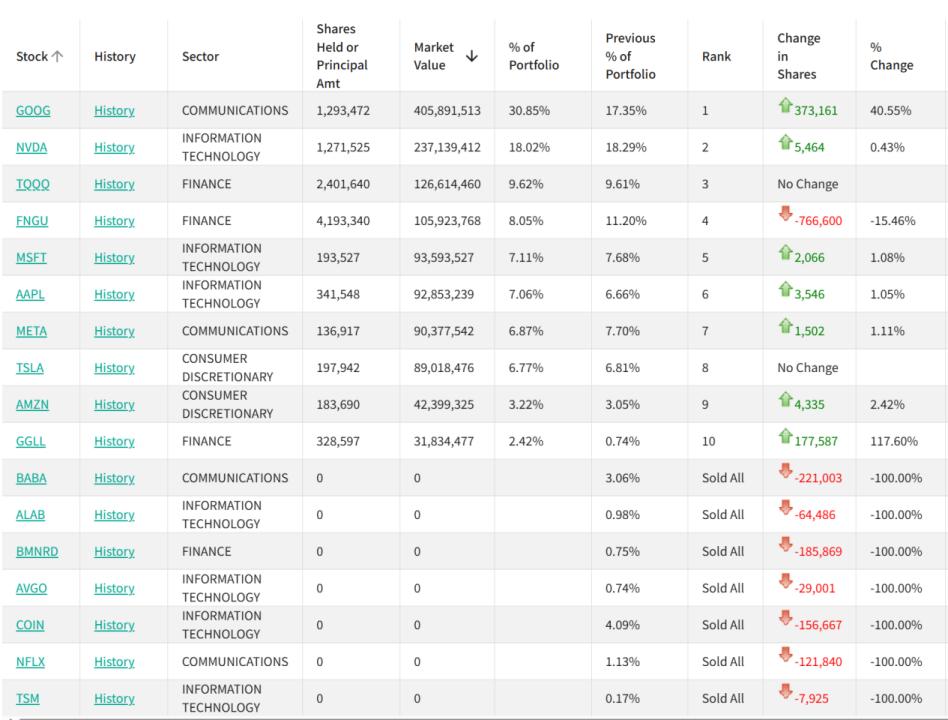The width and height of the screenshot is (948, 720).
Task: Open History link for NFLX
Action: (x=114, y=662)
